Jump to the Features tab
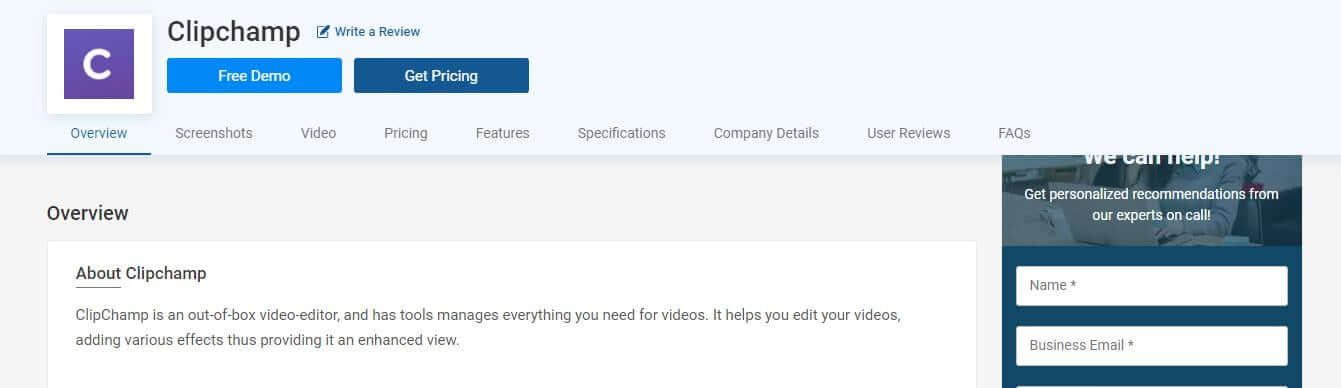 click(x=503, y=133)
